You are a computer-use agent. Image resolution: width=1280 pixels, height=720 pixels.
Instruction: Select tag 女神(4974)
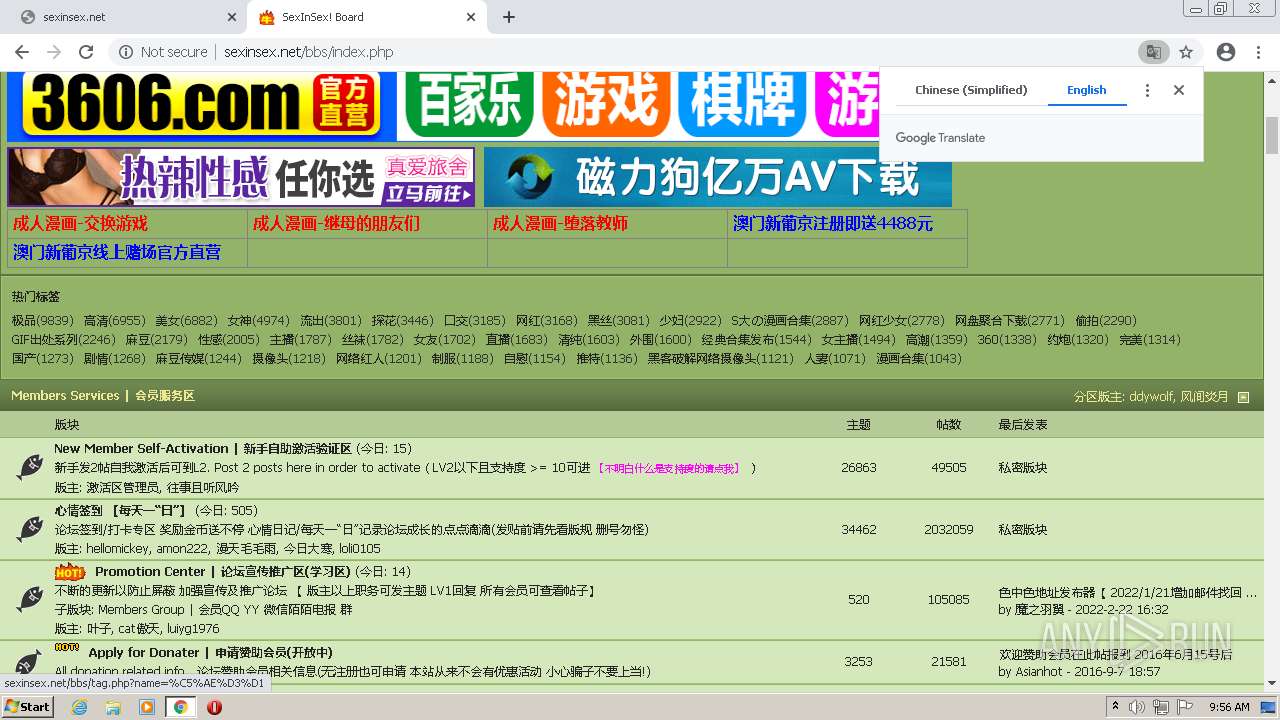point(258,321)
